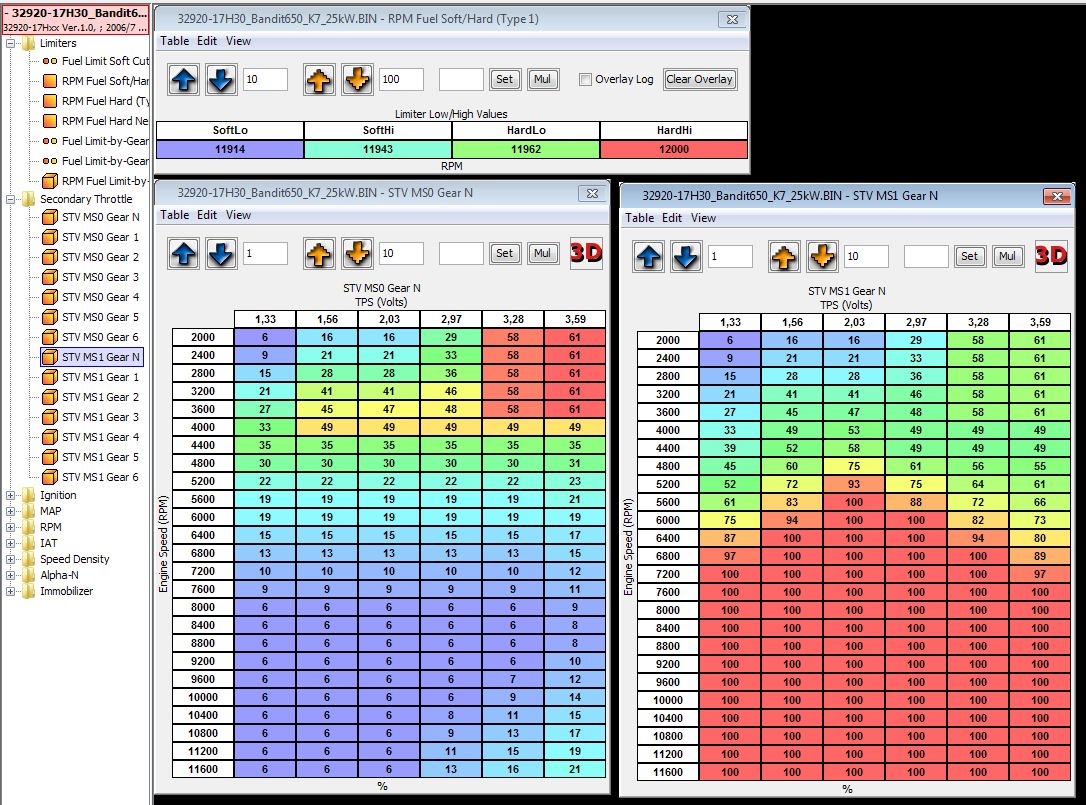Screen dimensions: 1086x805
Task: Click the blue up arrow in Limiter window
Action: point(183,80)
